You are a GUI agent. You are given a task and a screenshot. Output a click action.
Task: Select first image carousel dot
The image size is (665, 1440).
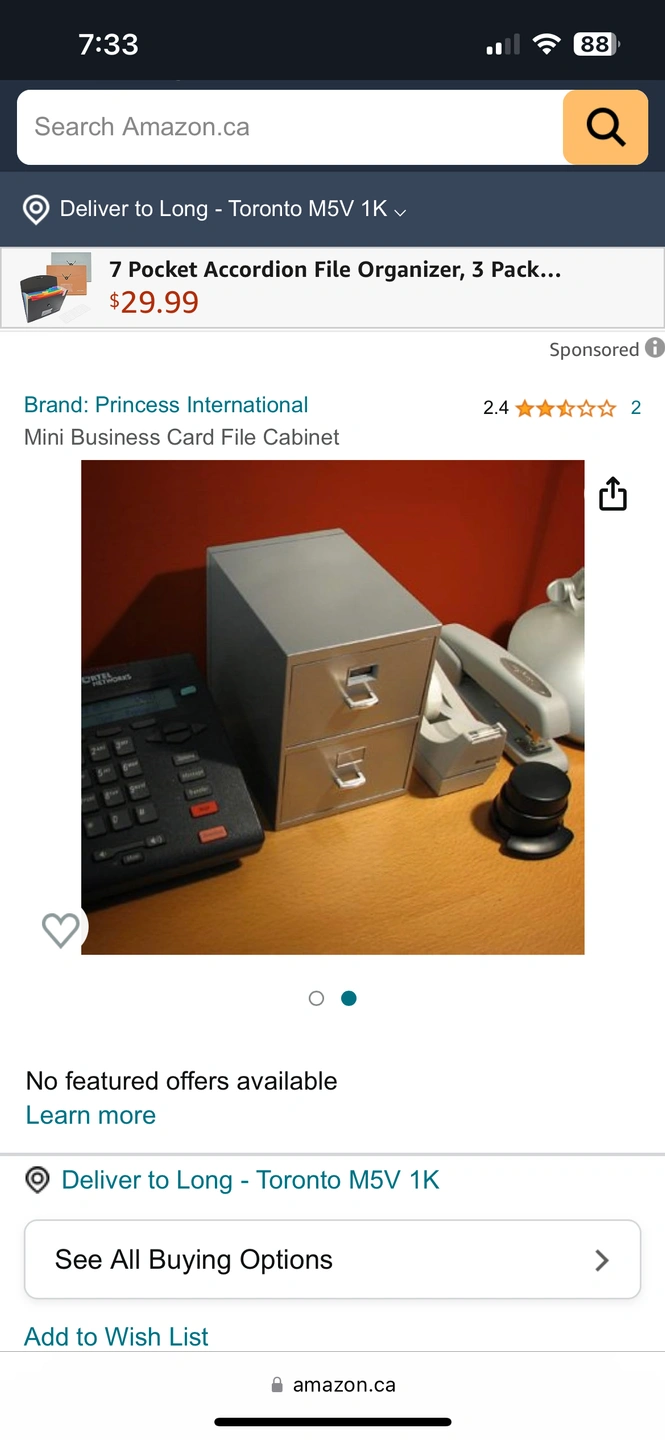[317, 998]
